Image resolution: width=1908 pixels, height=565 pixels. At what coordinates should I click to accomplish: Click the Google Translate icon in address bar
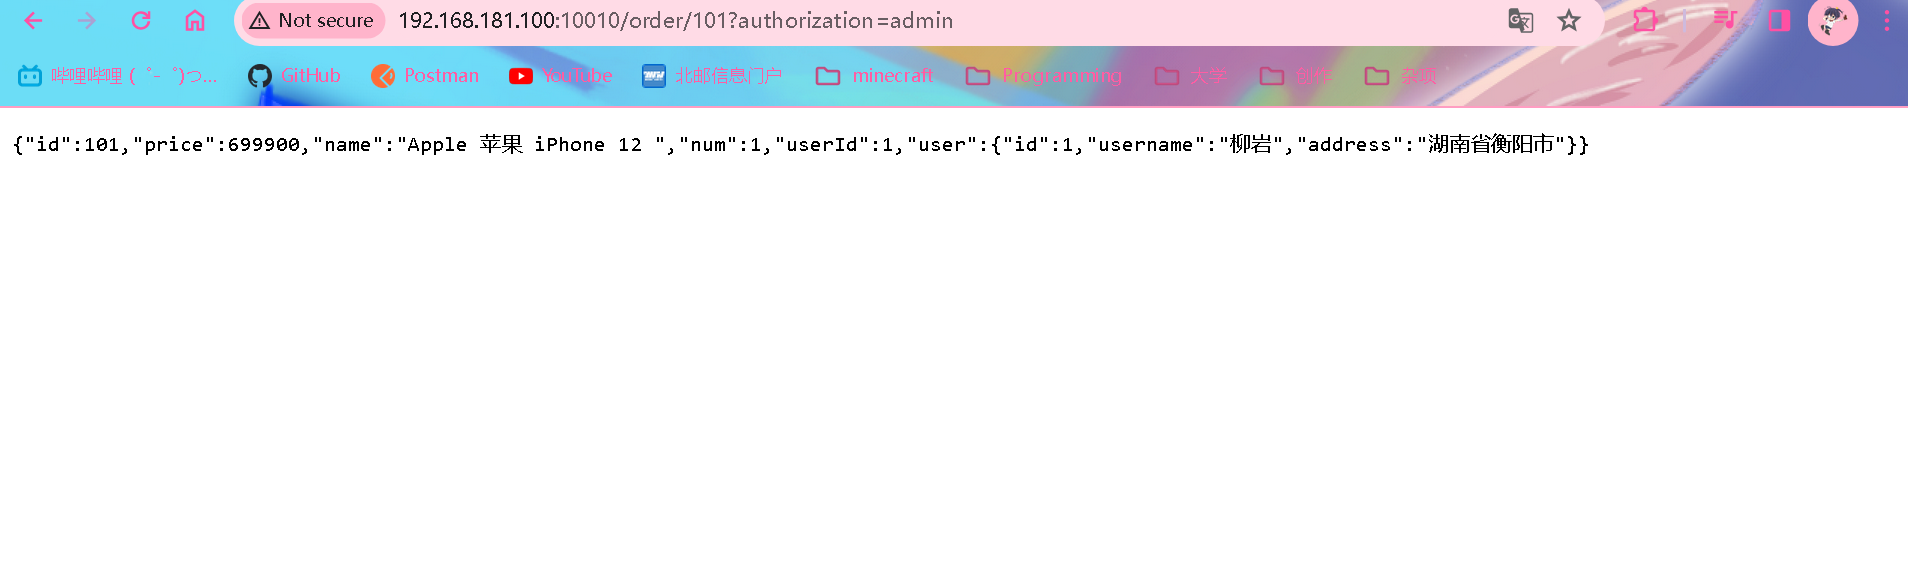click(x=1520, y=20)
